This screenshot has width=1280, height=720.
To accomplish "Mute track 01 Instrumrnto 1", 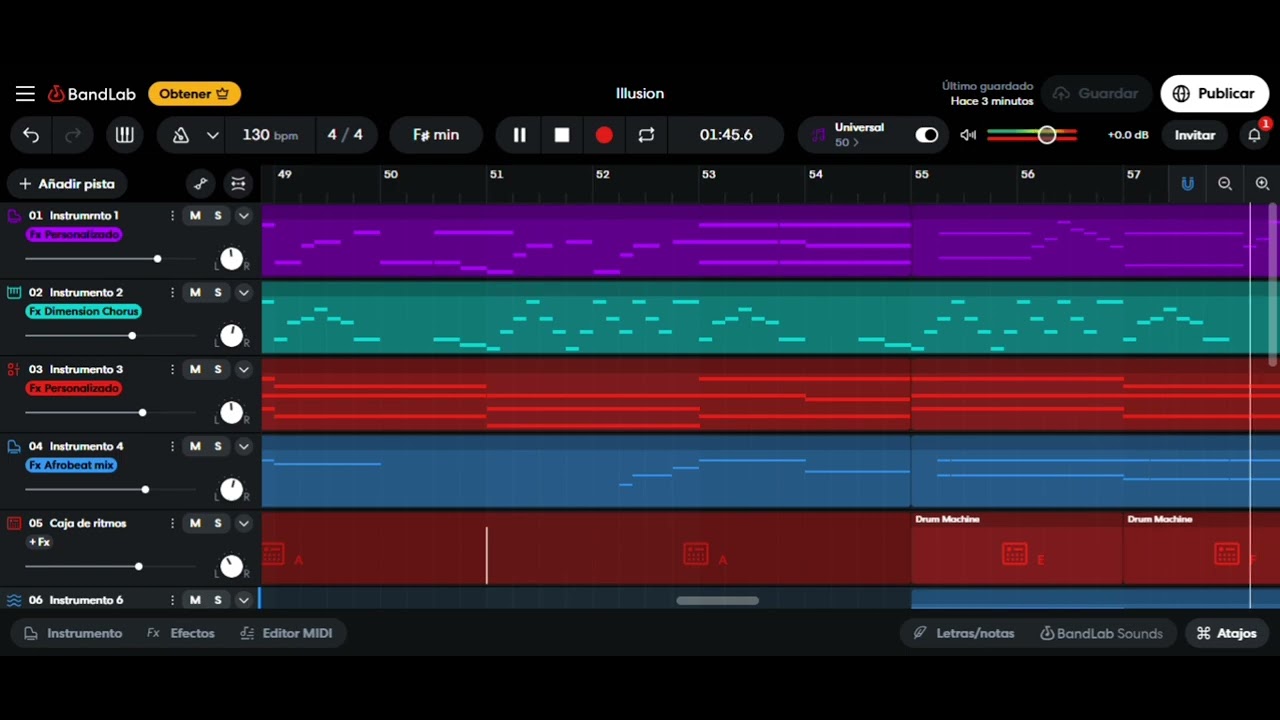I will click(195, 216).
